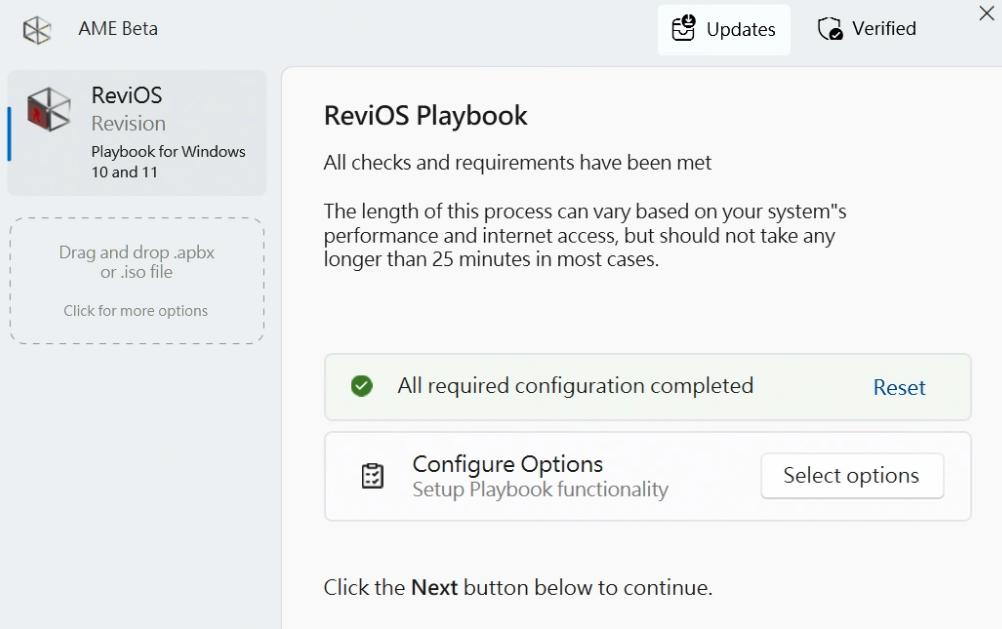Select the ReviOS Revision playbook entry
1002x629 pixels.
tap(137, 133)
